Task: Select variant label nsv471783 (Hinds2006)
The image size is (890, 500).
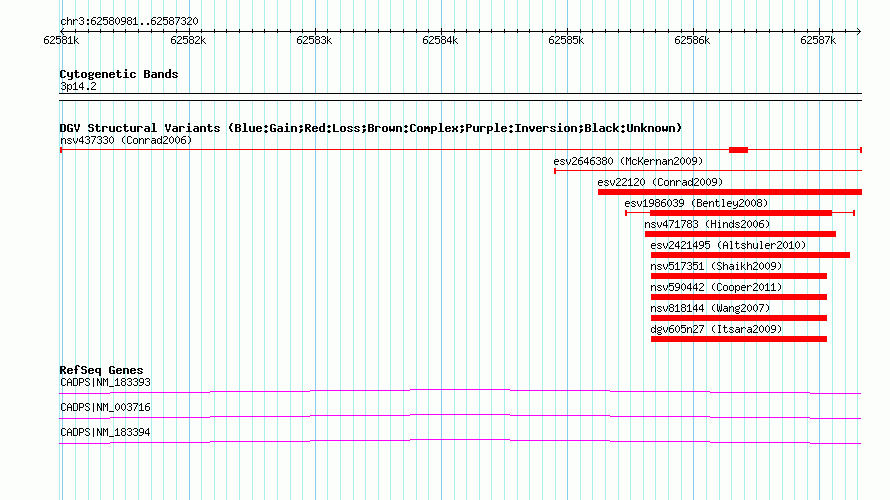Action: click(707, 224)
